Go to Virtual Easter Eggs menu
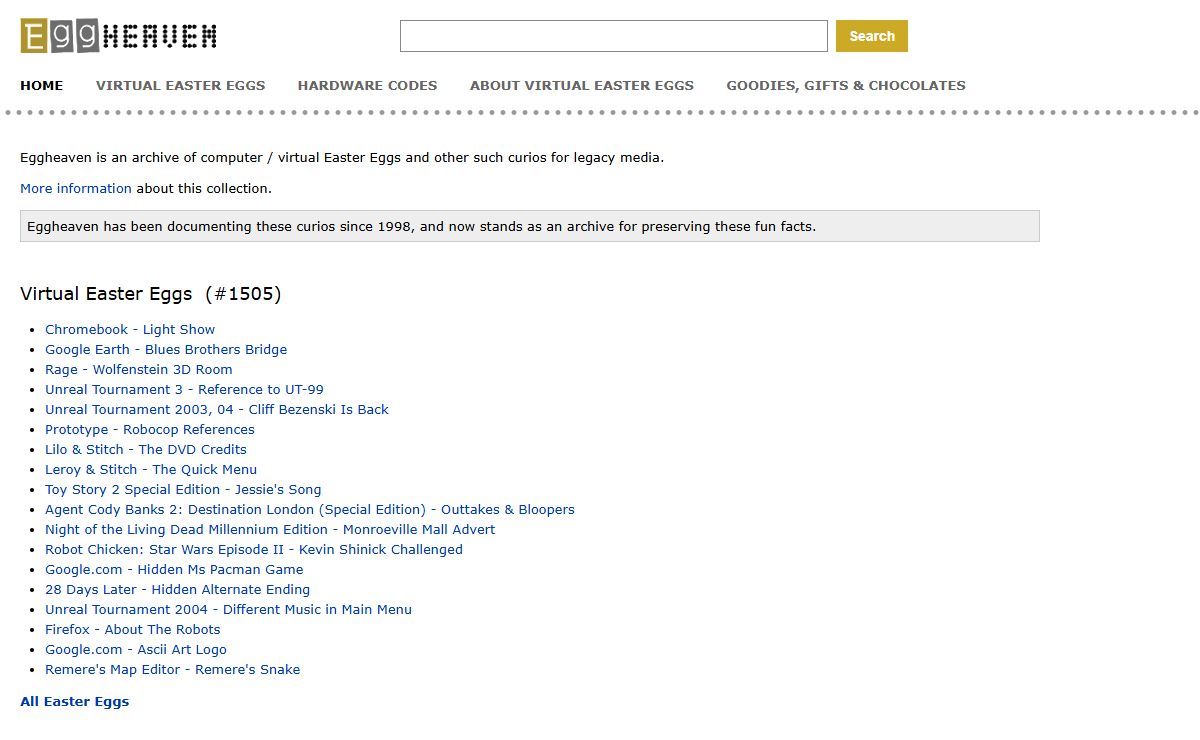Screen dimensions: 1200x740 click(181, 86)
